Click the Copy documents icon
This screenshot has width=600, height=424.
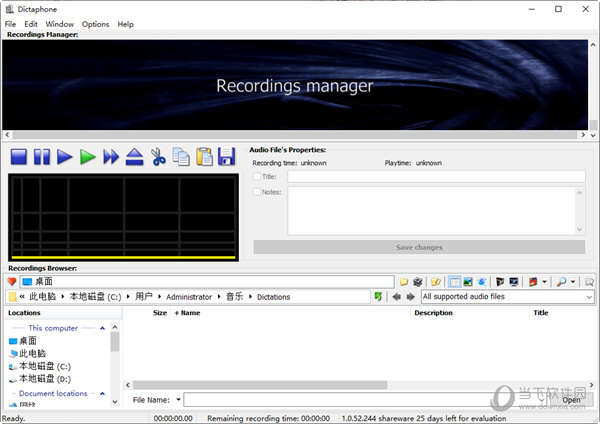pos(181,157)
